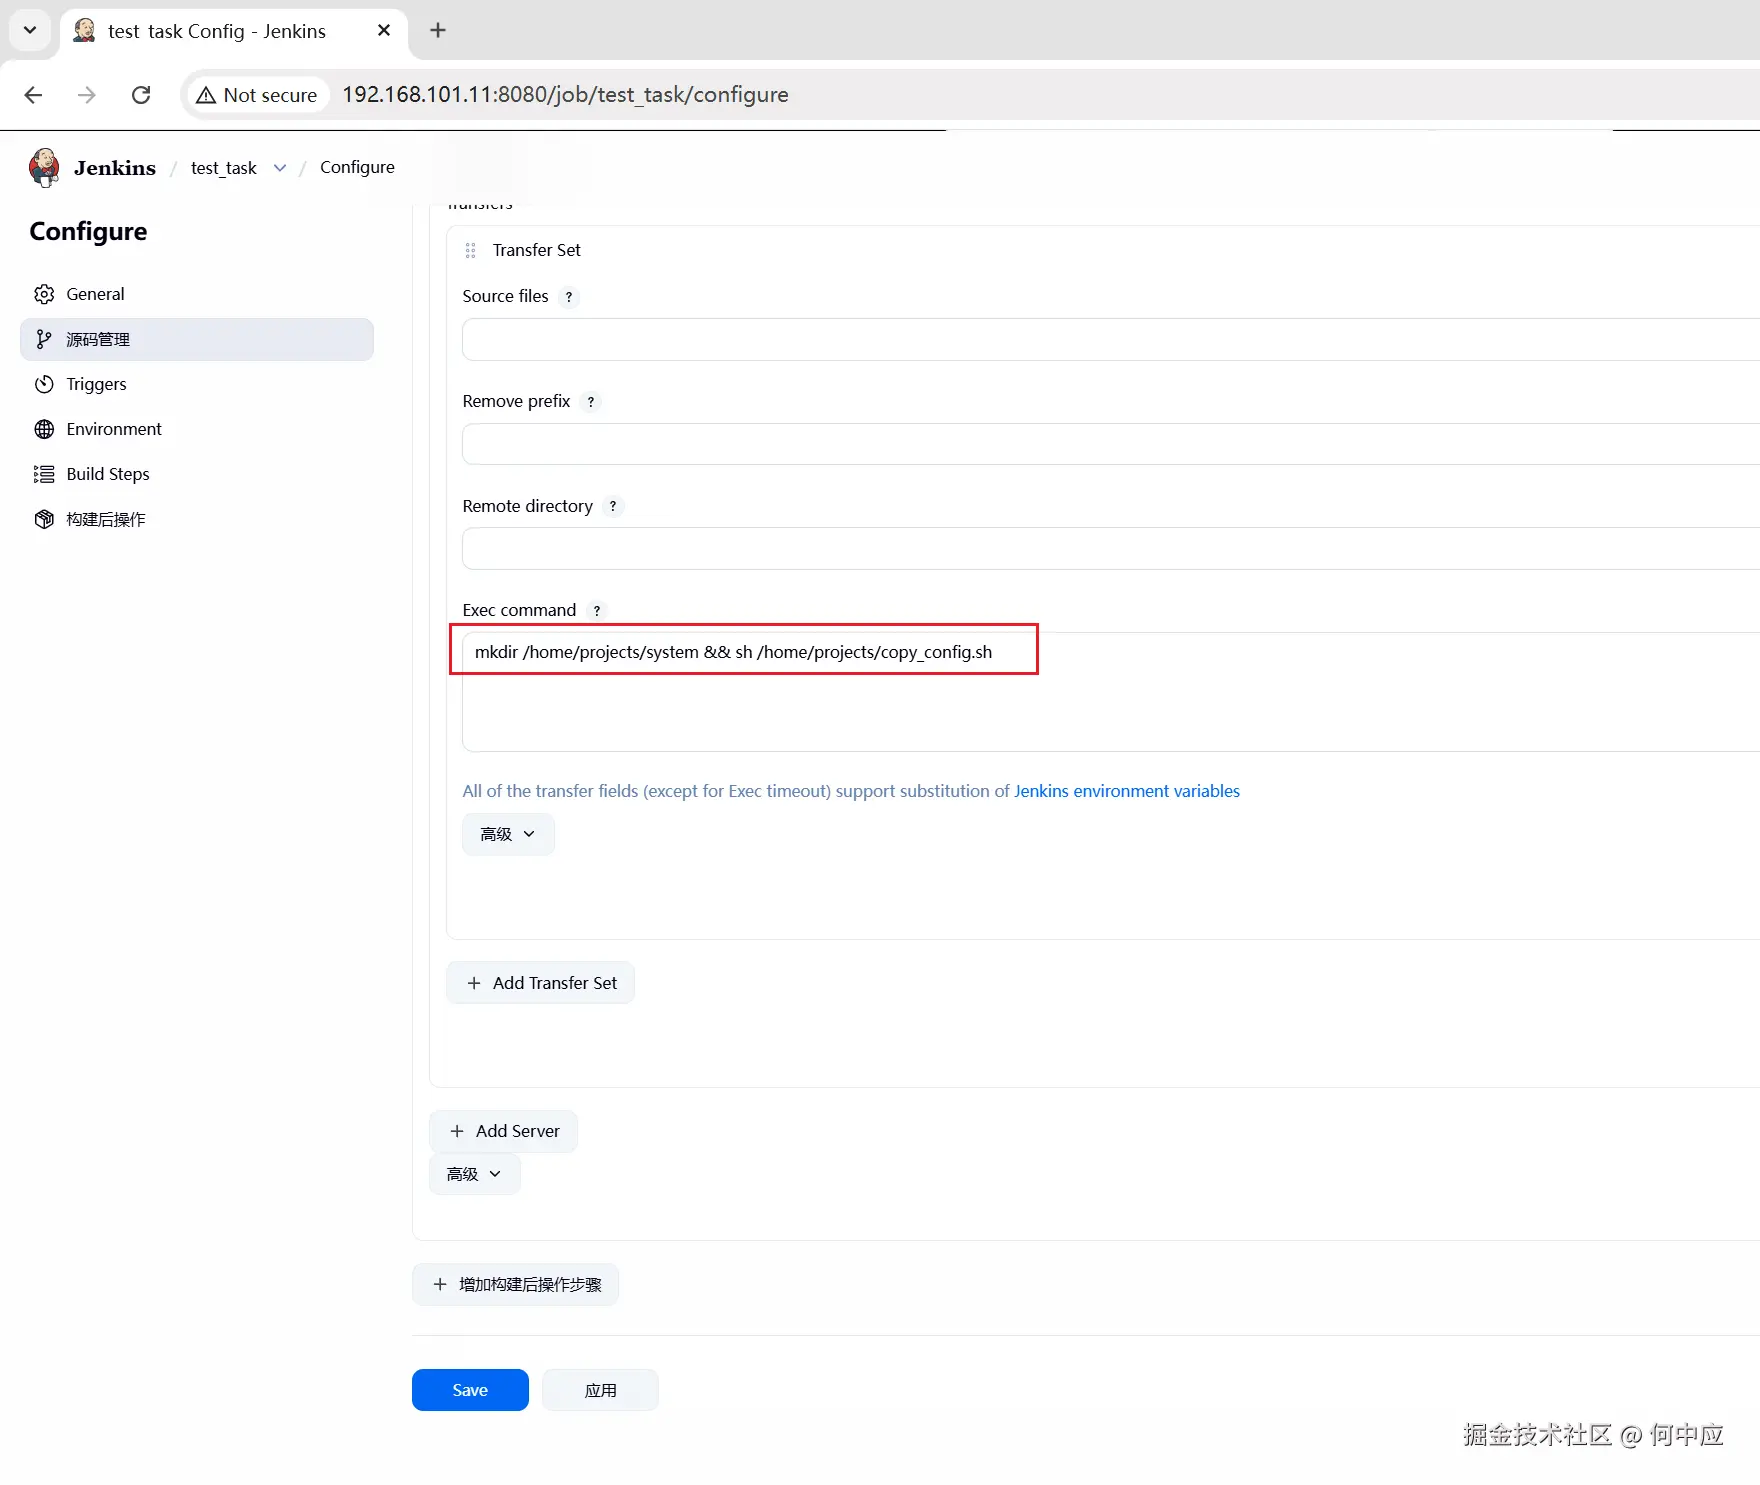Click 增加构建后操作步骤 button

(515, 1285)
